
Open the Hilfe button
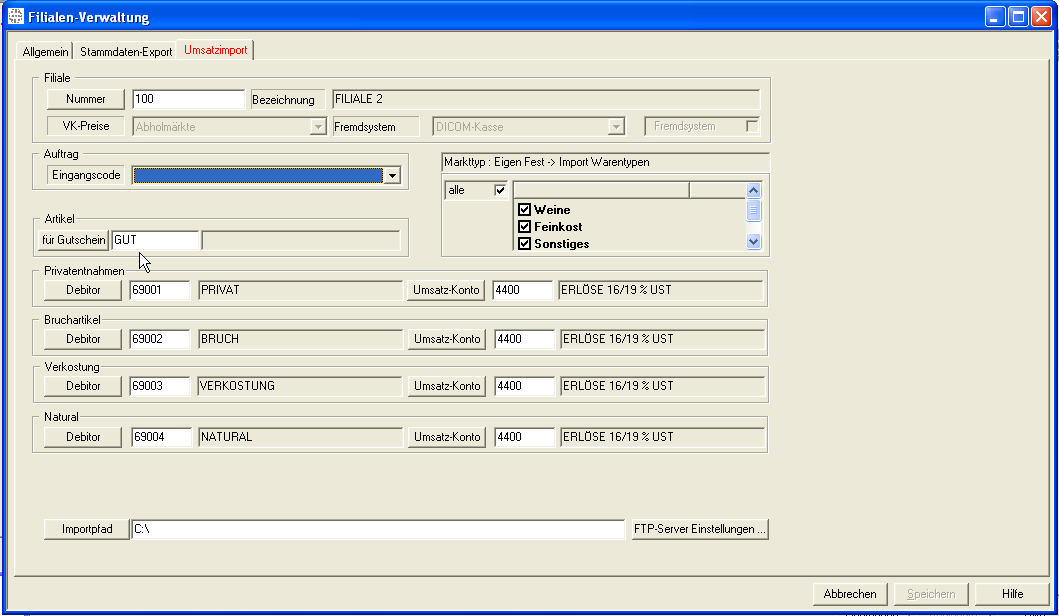click(1012, 594)
